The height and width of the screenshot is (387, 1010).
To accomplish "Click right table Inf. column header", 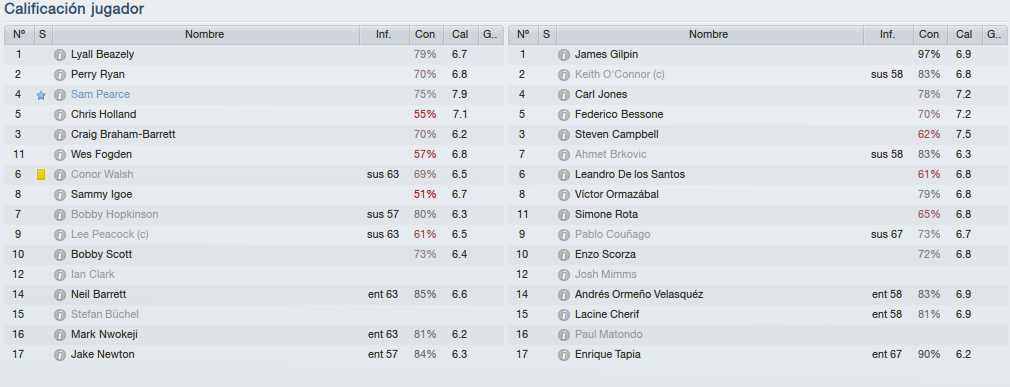I will [888, 35].
